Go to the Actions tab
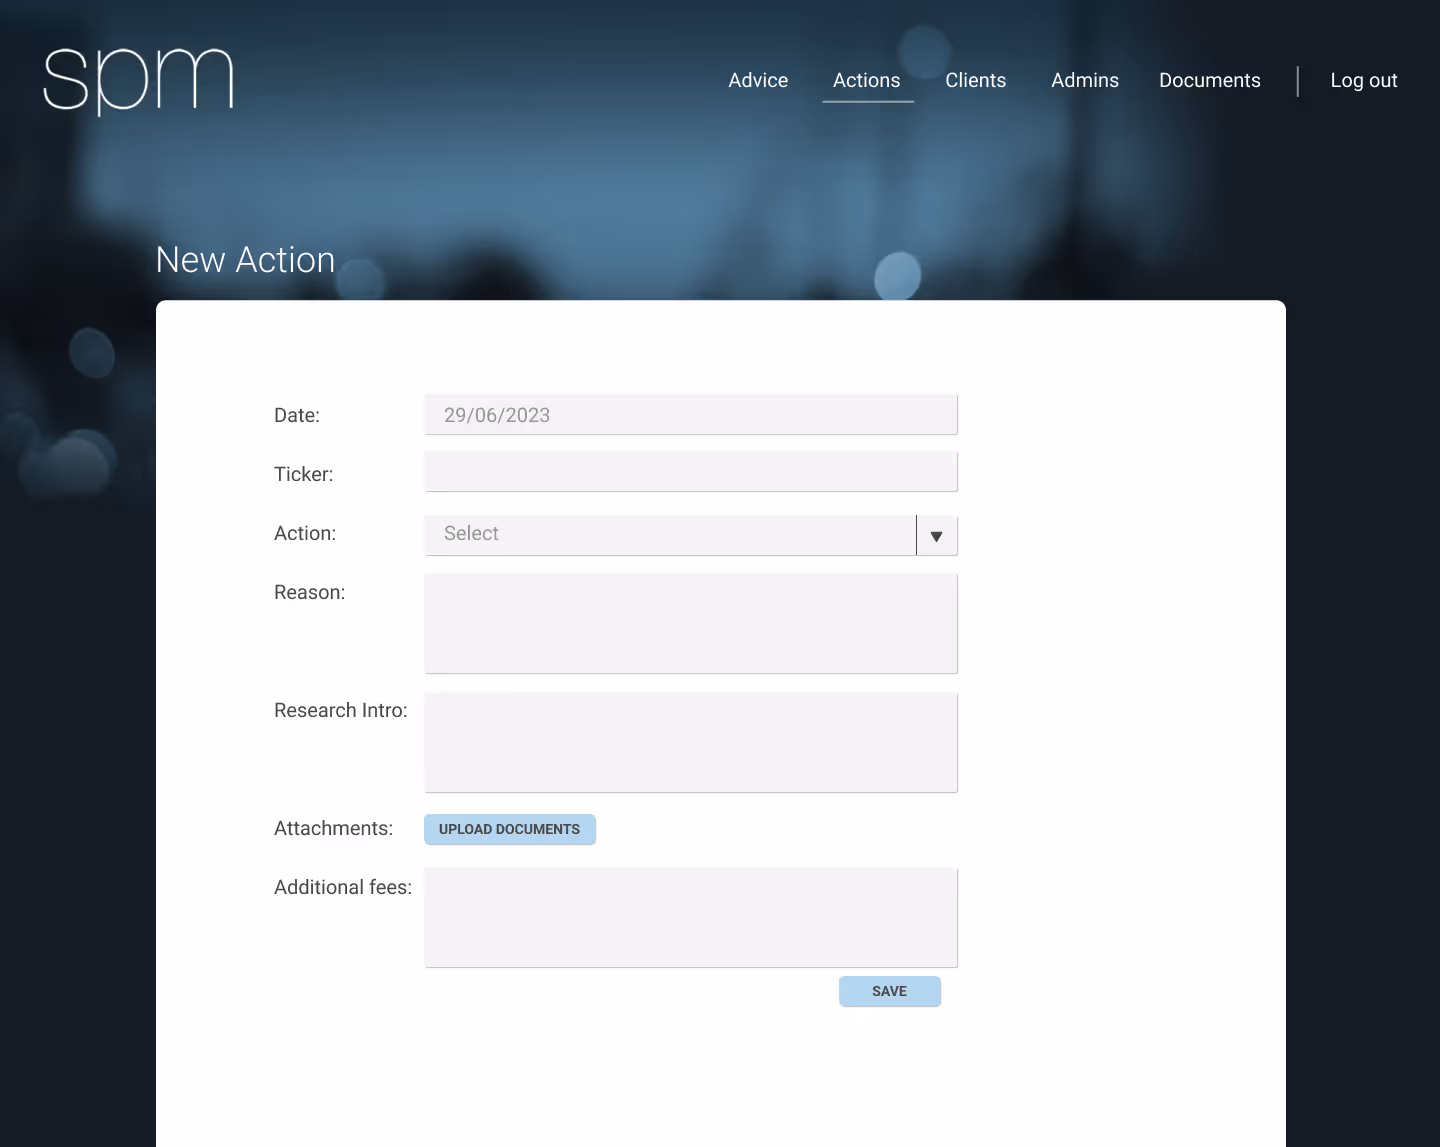 (867, 80)
